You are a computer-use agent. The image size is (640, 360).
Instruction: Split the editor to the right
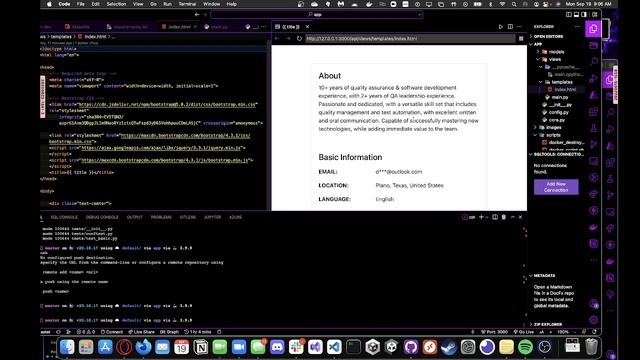tap(510, 27)
